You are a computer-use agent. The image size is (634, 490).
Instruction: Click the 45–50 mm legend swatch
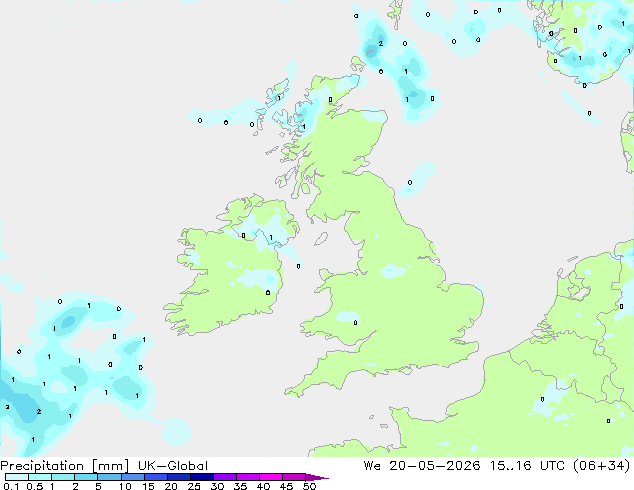[x=294, y=477]
